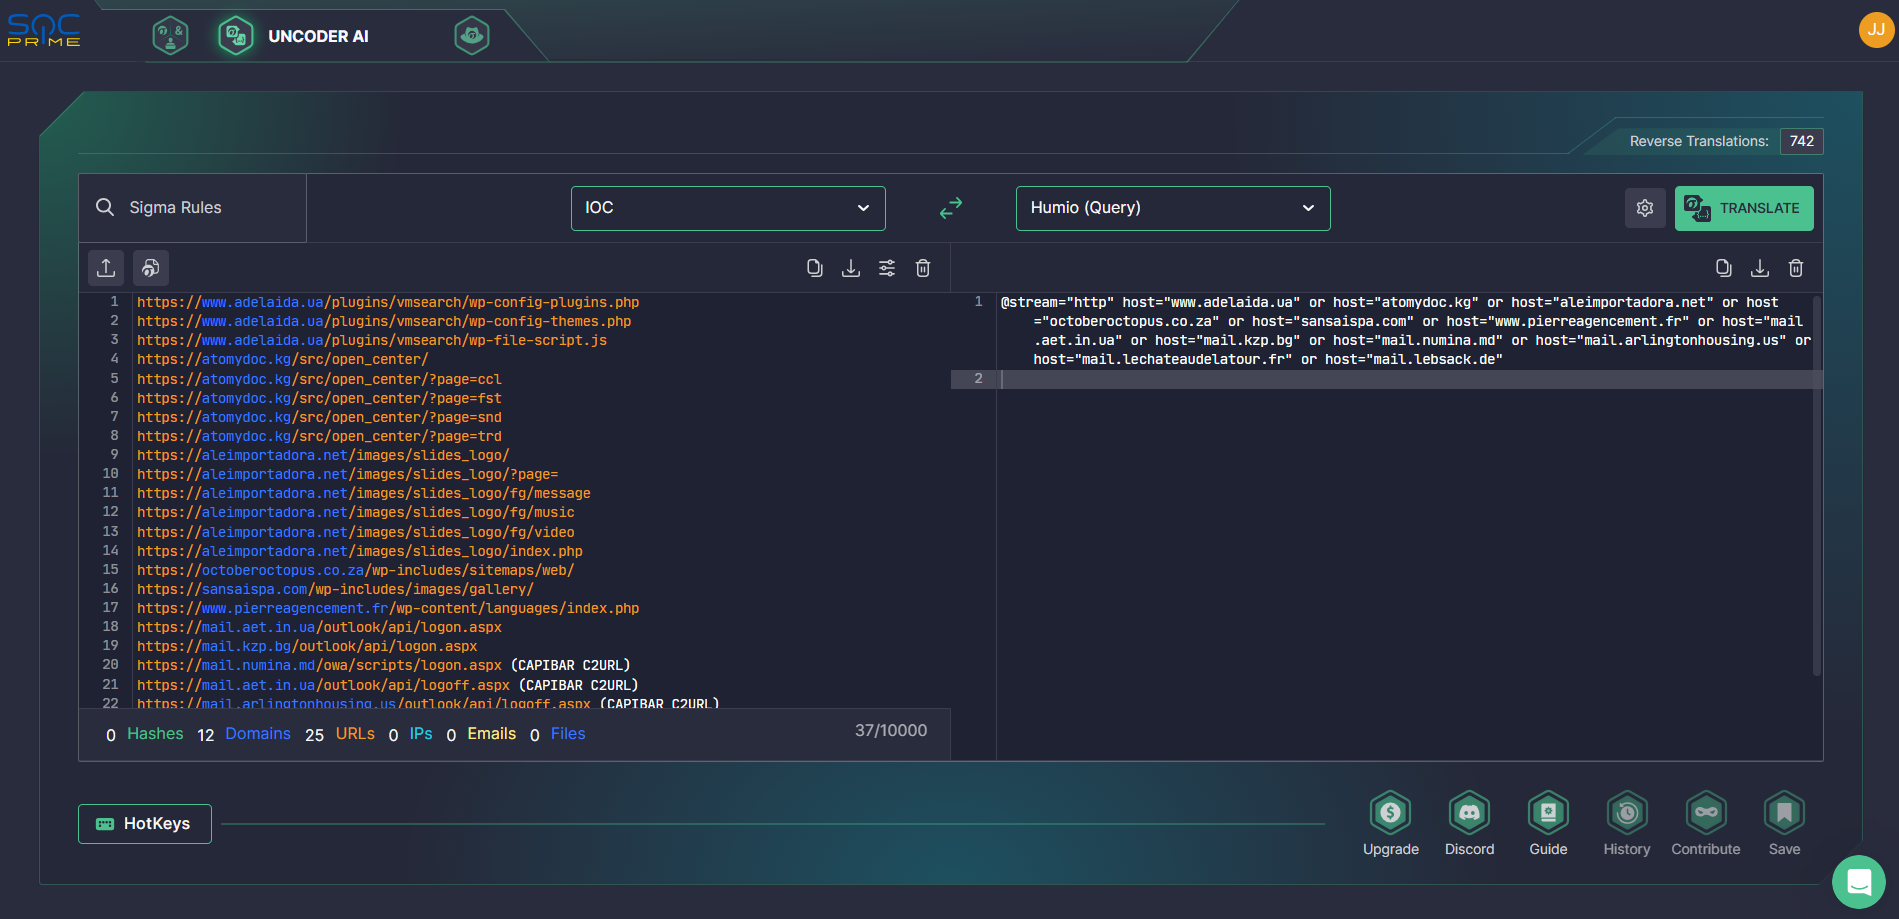The width and height of the screenshot is (1899, 919).
Task: Click the Contribute icon
Action: point(1706,824)
